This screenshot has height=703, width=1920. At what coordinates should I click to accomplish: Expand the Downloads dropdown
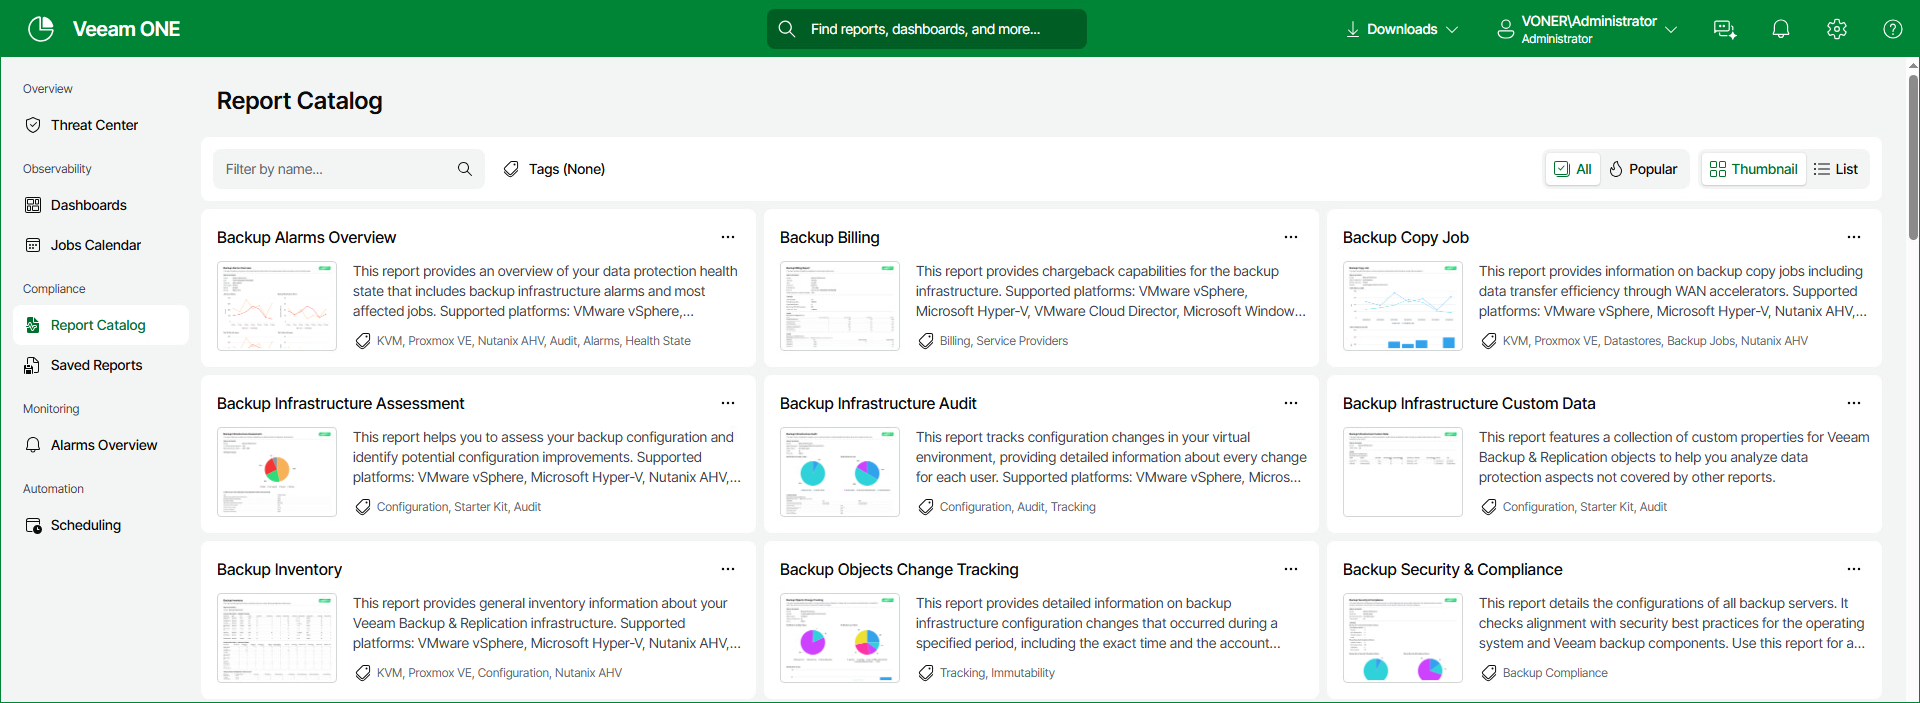[1402, 29]
